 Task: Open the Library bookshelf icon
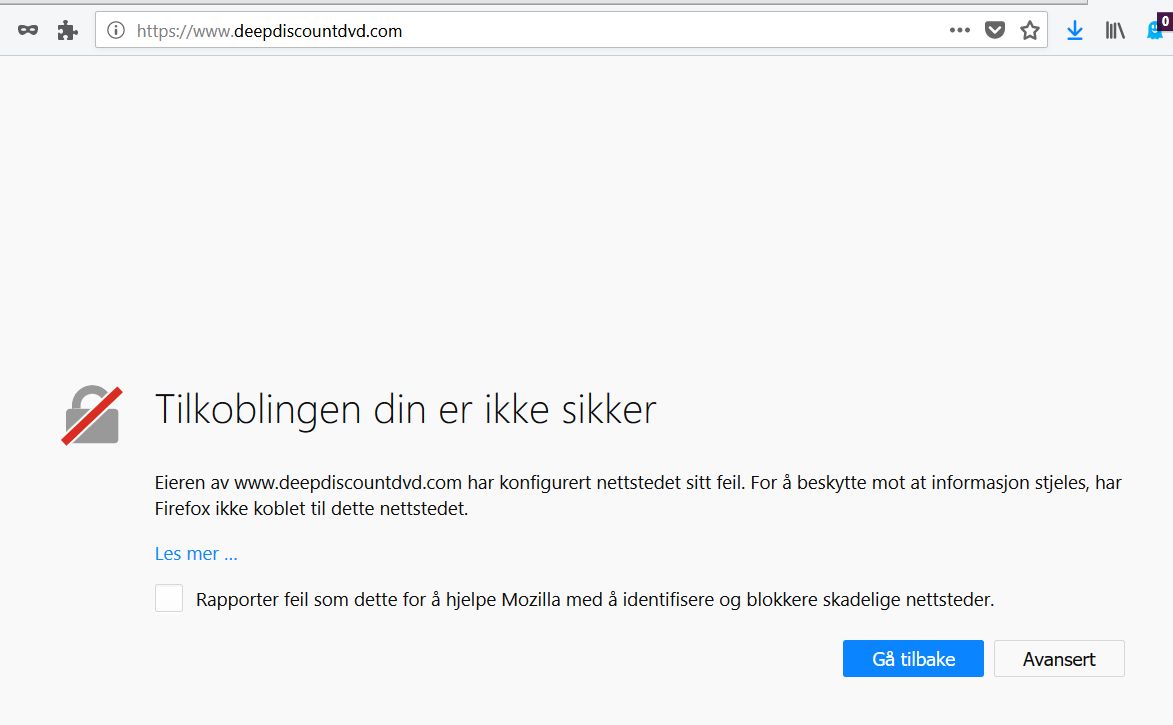point(1115,31)
